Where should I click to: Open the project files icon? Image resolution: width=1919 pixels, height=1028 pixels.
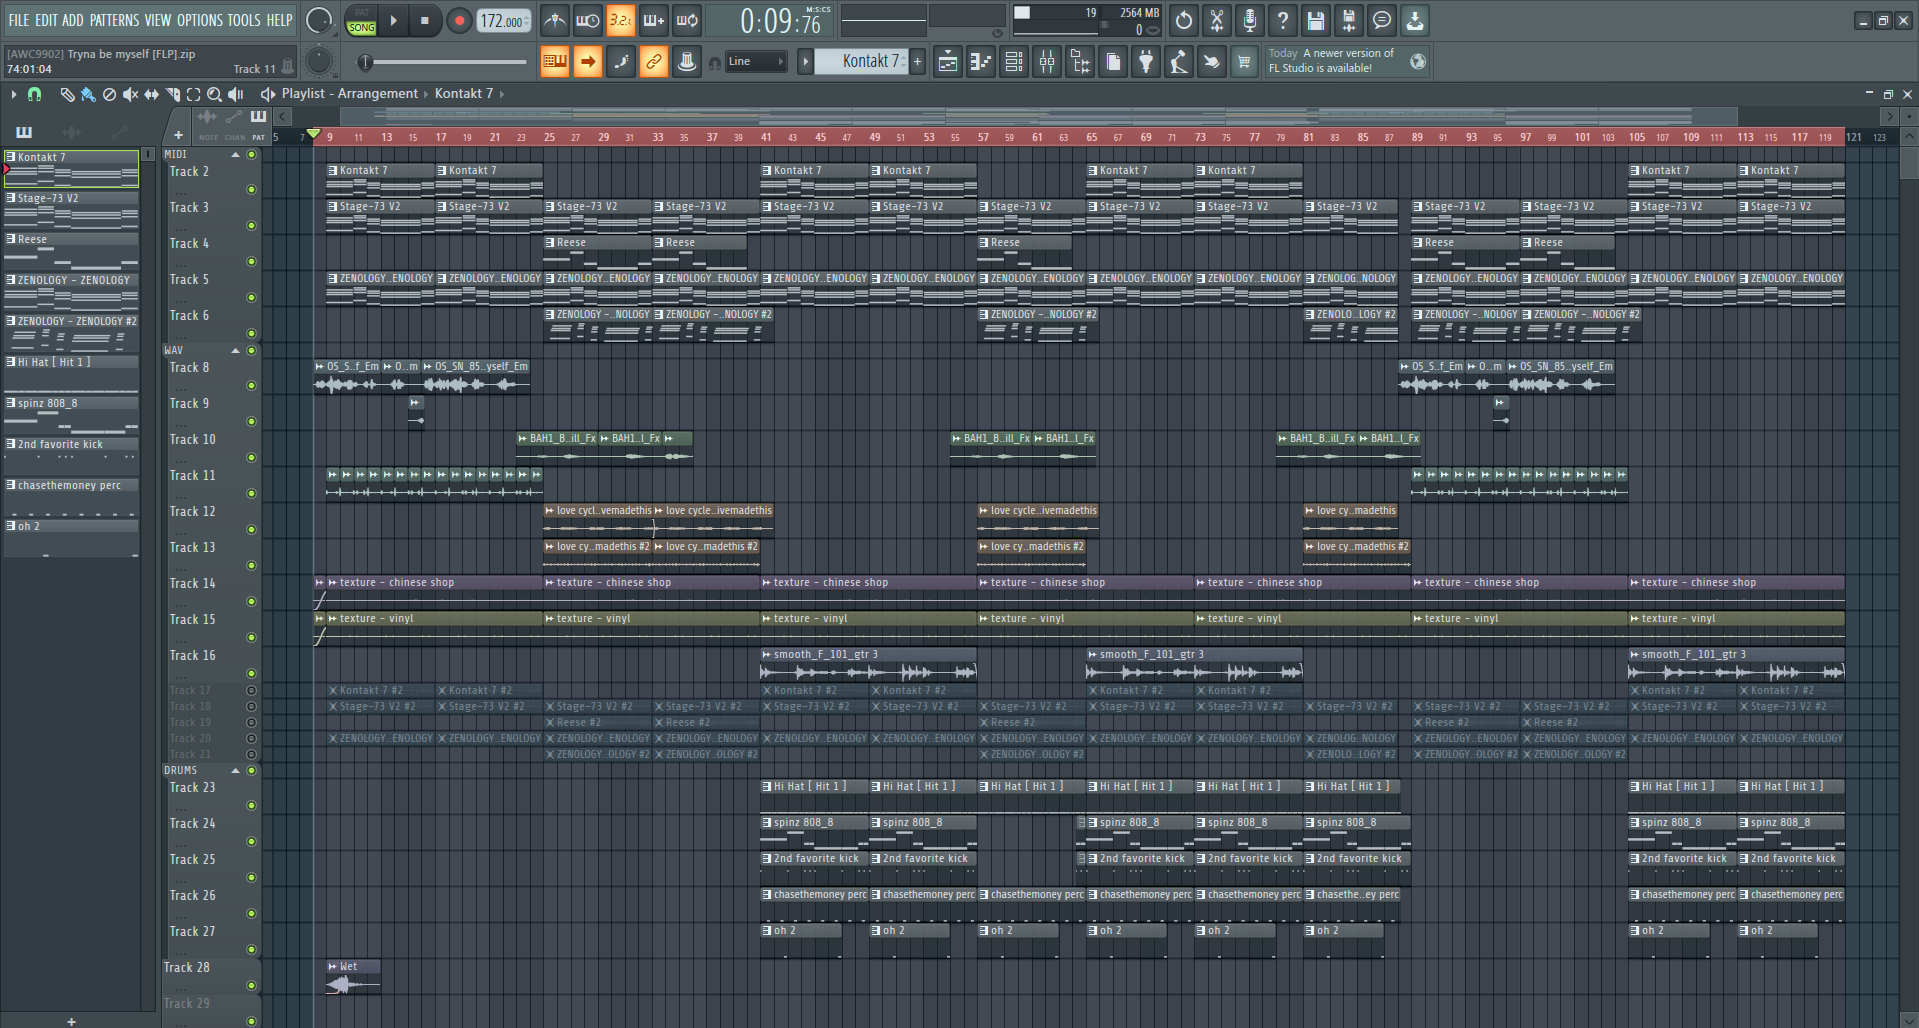coord(1113,62)
